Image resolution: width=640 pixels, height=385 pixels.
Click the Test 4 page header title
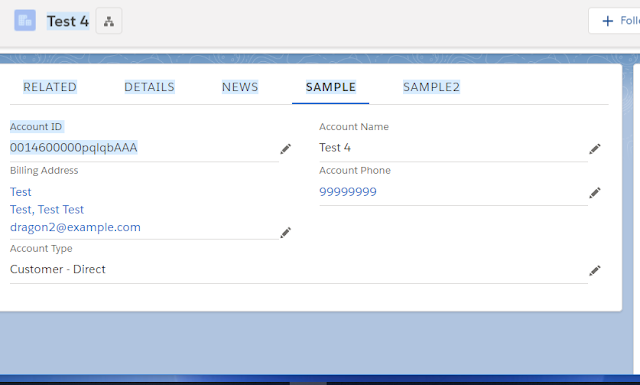point(68,21)
